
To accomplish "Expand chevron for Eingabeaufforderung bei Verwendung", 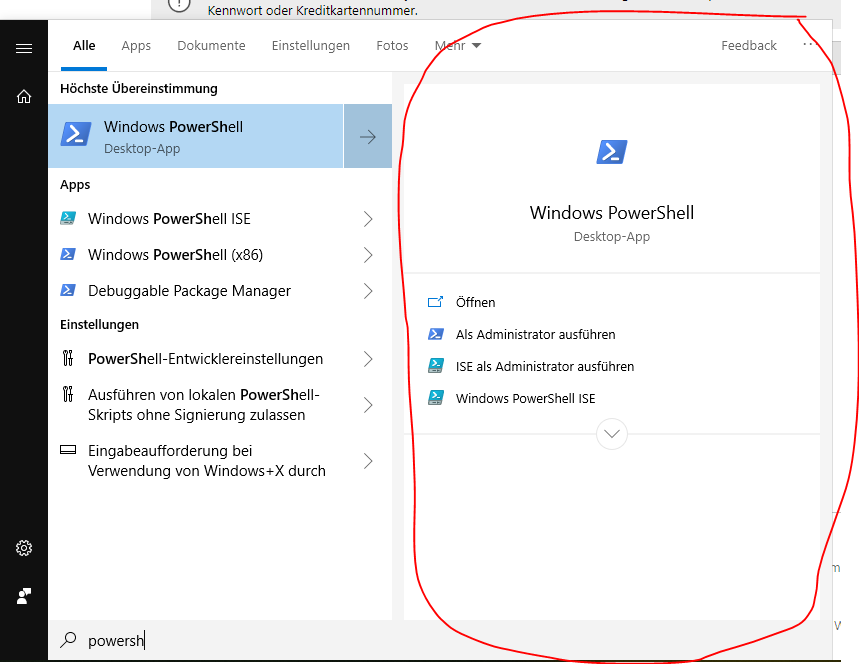I will tap(368, 461).
